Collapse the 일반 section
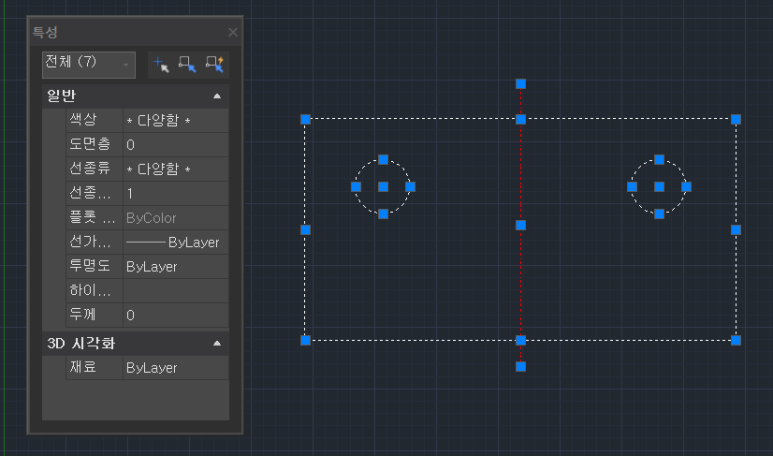This screenshot has height=456, width=773. [x=217, y=96]
